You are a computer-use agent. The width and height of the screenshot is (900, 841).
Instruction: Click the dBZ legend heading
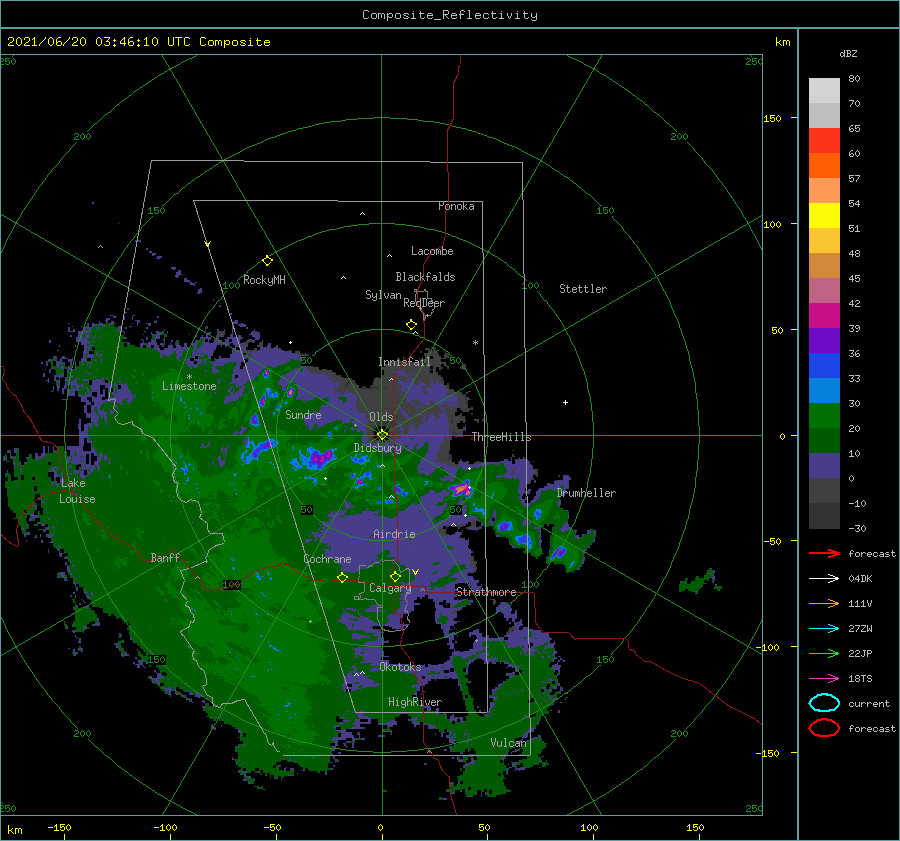click(x=848, y=53)
